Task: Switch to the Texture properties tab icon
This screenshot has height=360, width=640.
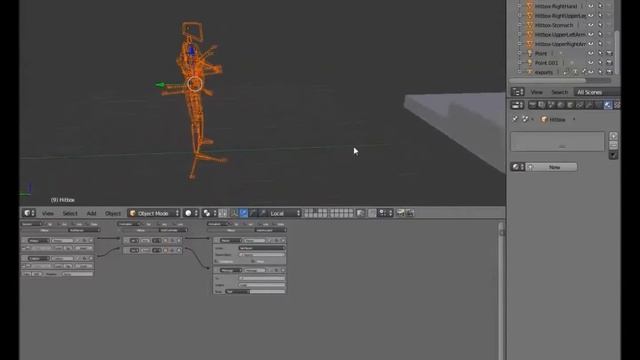Action: tap(617, 105)
